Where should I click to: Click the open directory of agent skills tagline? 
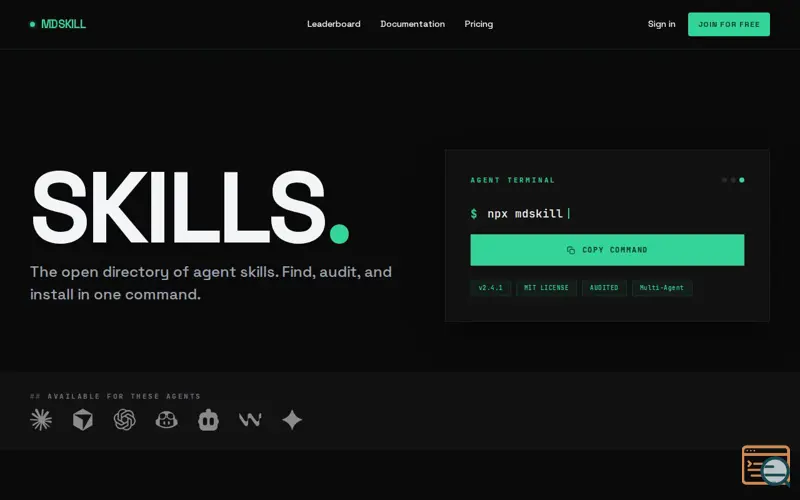(x=211, y=283)
